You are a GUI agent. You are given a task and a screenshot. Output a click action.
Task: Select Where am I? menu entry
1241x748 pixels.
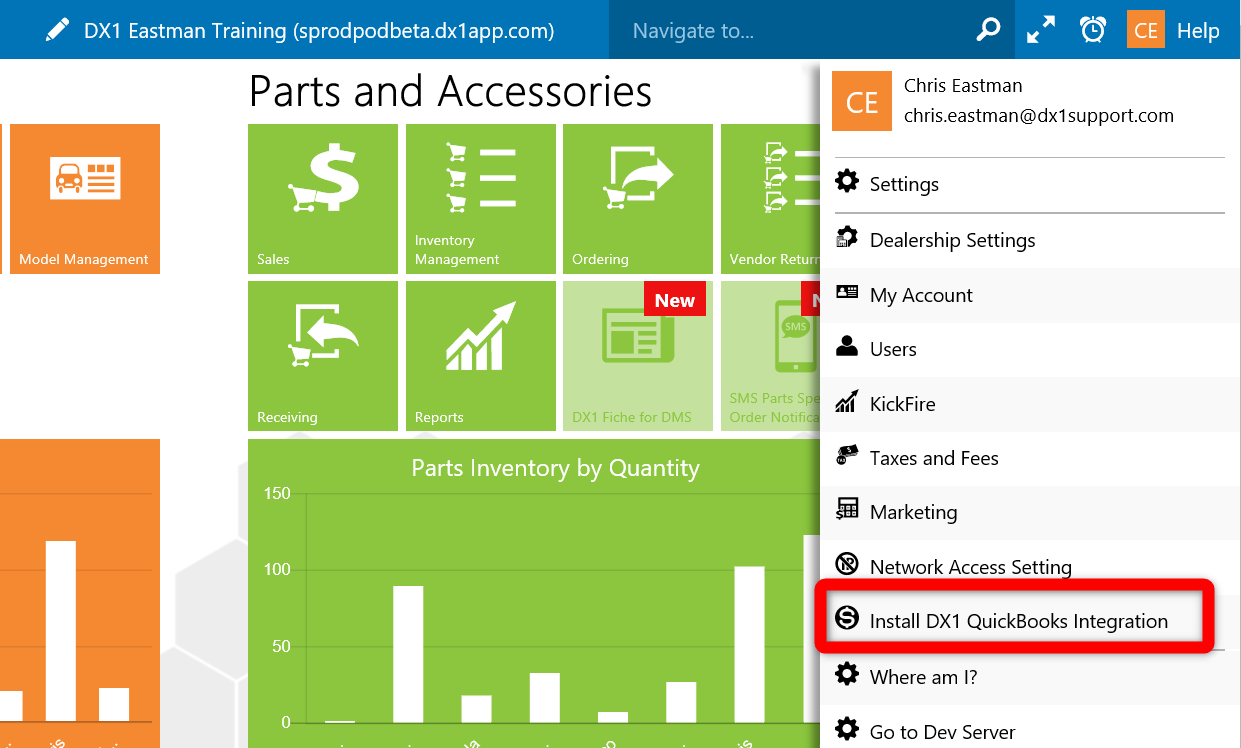click(x=1030, y=677)
